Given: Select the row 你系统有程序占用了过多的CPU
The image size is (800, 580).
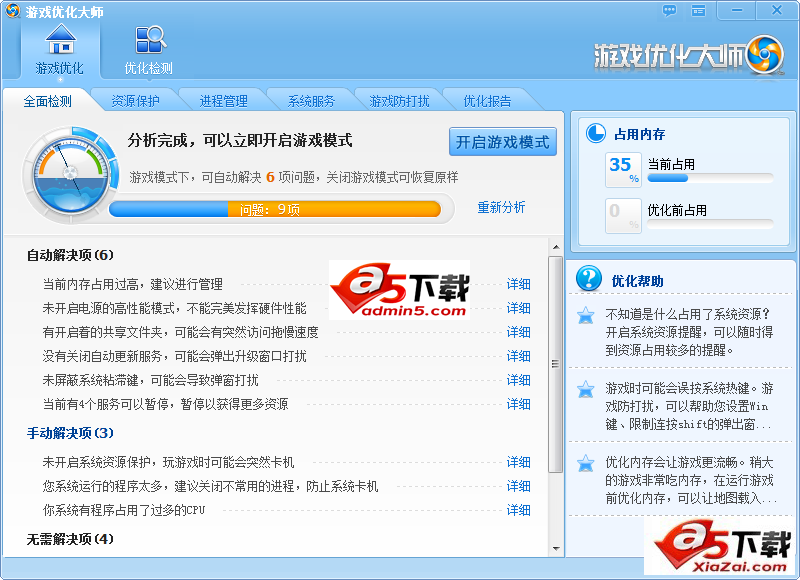Looking at the screenshot, I should click(286, 510).
